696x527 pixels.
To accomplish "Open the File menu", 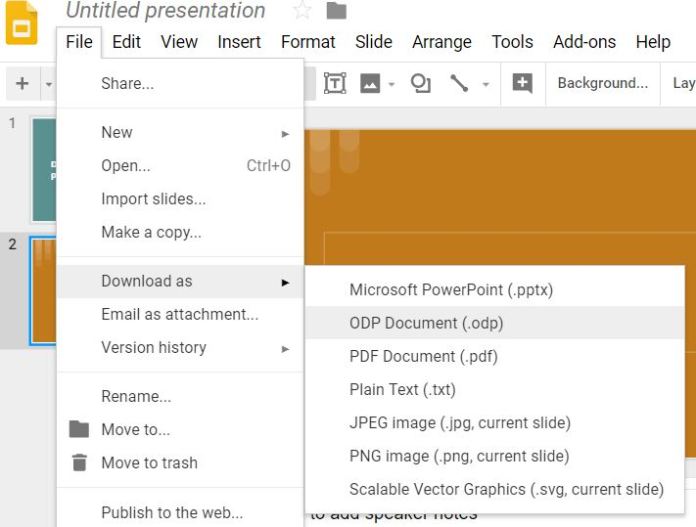I will (x=79, y=42).
